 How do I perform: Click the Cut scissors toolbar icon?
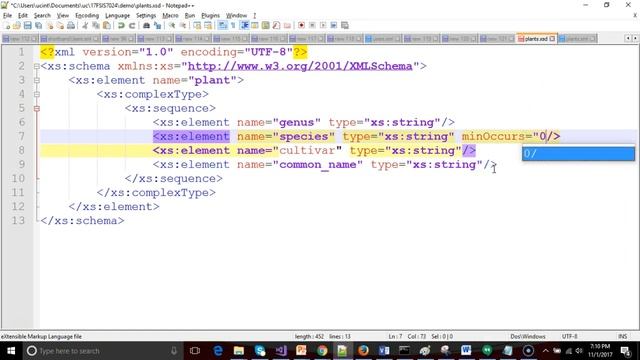pyautogui.click(x=85, y=25)
